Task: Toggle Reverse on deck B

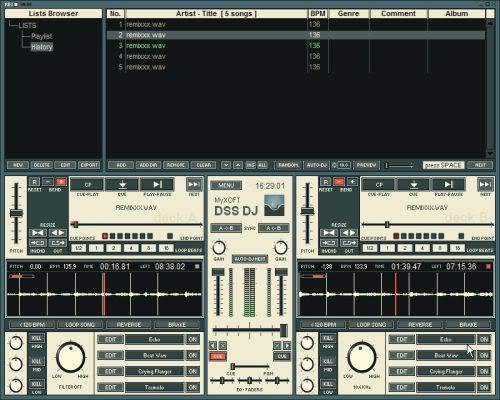Action: [420, 324]
